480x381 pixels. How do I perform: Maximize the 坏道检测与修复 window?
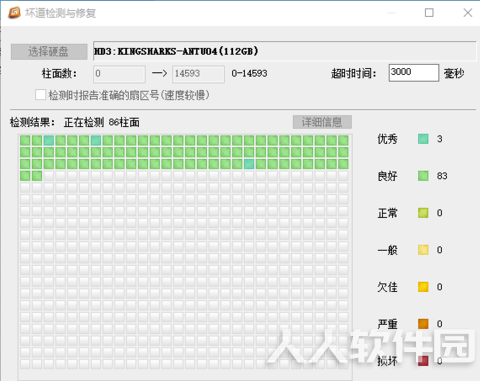click(x=429, y=13)
